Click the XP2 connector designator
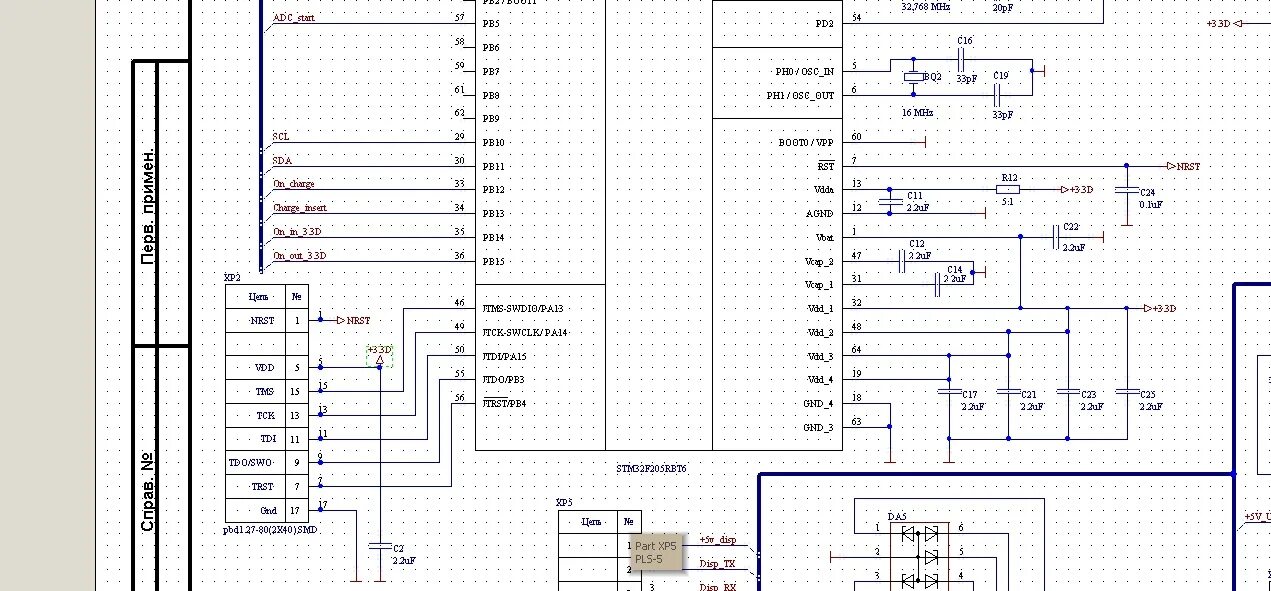This screenshot has height=591, width=1271. coord(232,276)
